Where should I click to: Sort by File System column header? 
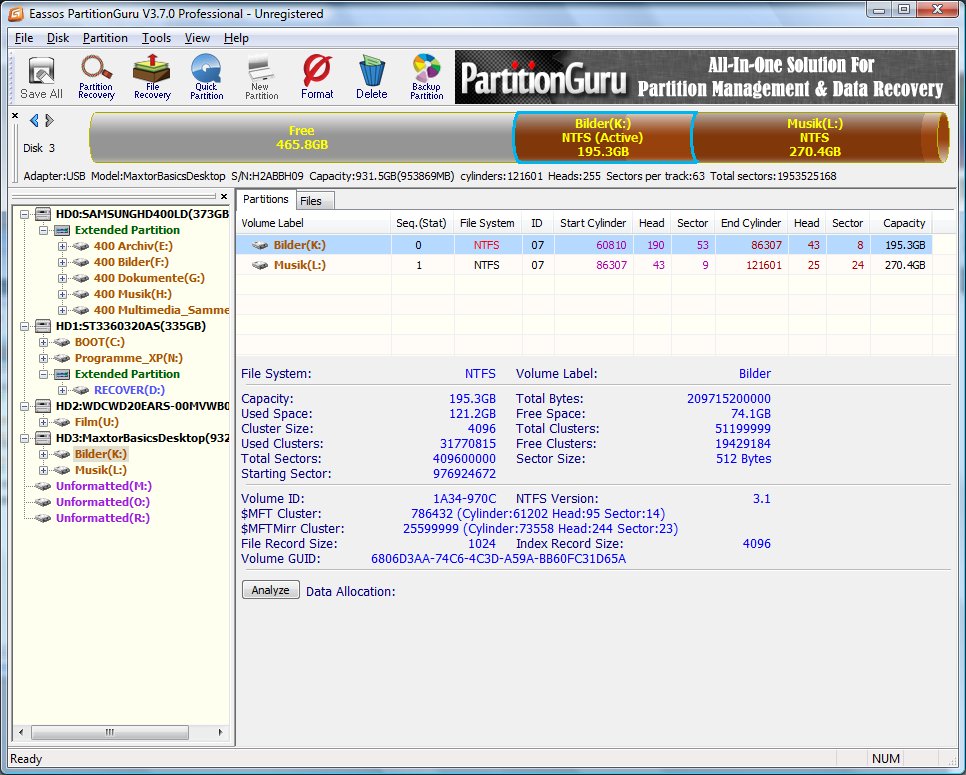pos(487,223)
